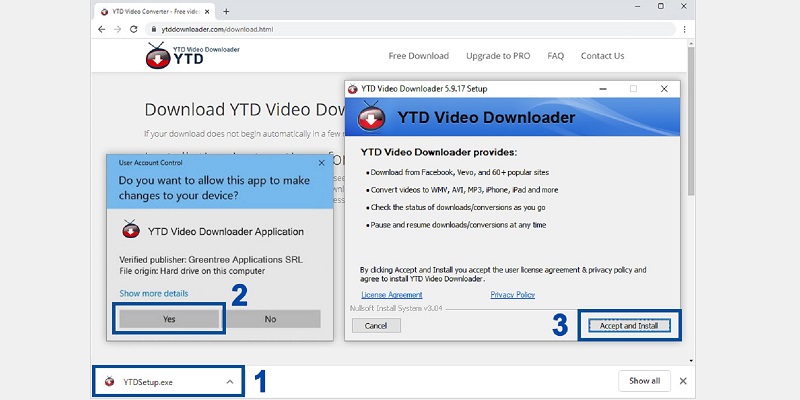Click 'File origin: Hard drive on this computer'

[x=192, y=271]
